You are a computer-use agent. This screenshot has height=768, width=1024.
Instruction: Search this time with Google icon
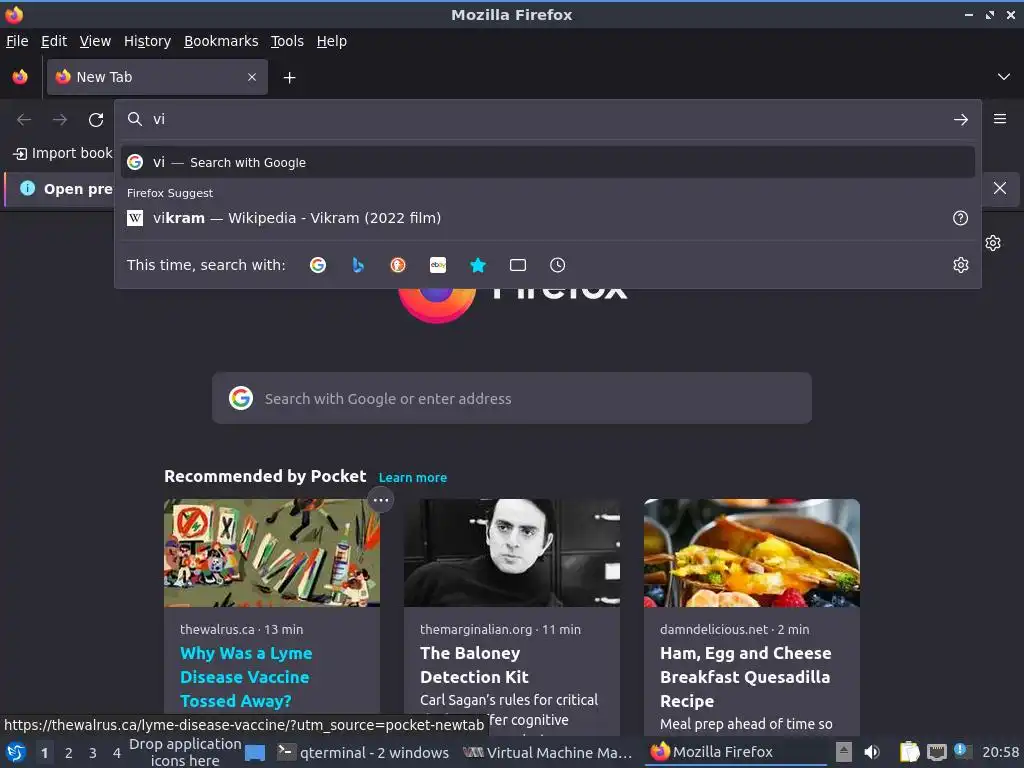[318, 265]
